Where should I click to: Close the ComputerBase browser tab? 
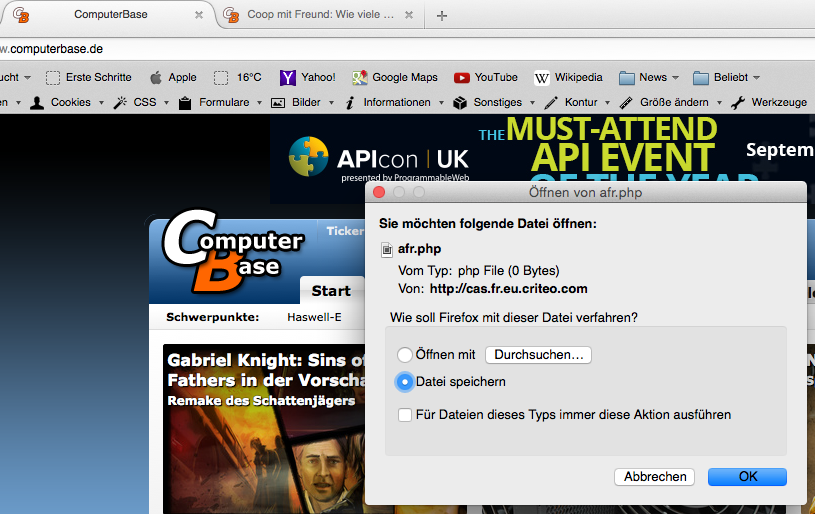199,15
